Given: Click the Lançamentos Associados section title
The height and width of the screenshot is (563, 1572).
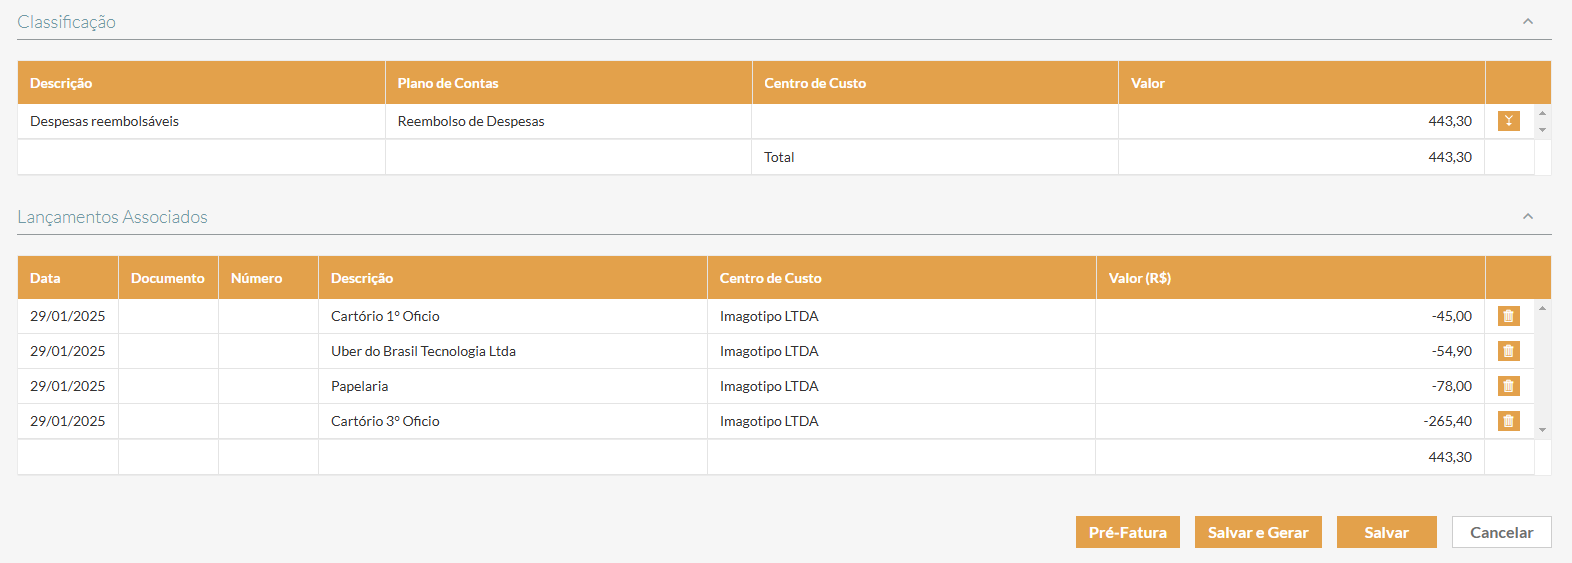Looking at the screenshot, I should (x=112, y=217).
